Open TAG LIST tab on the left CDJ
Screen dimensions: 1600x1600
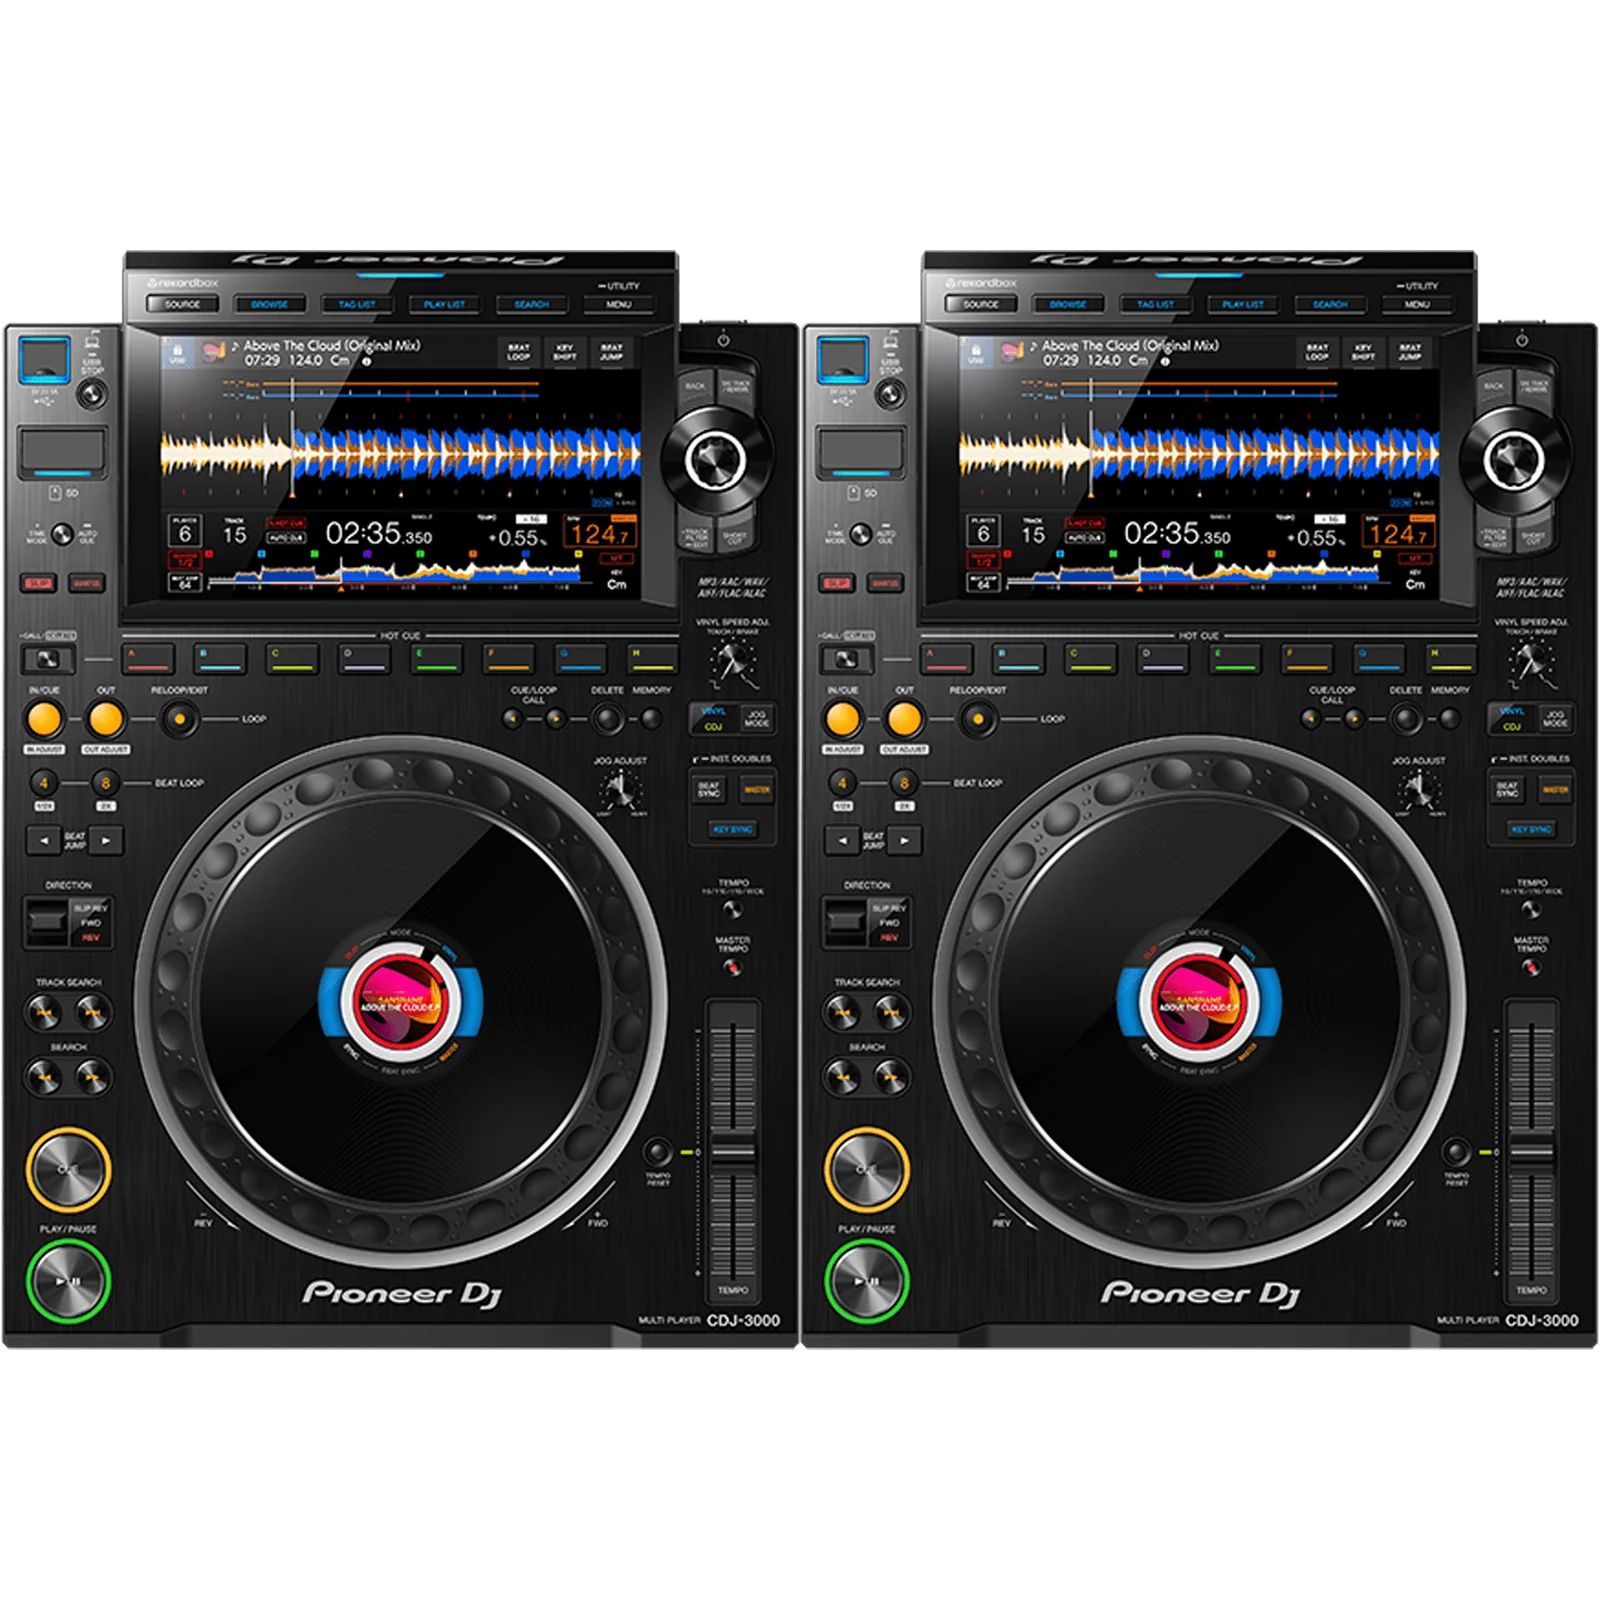(357, 304)
